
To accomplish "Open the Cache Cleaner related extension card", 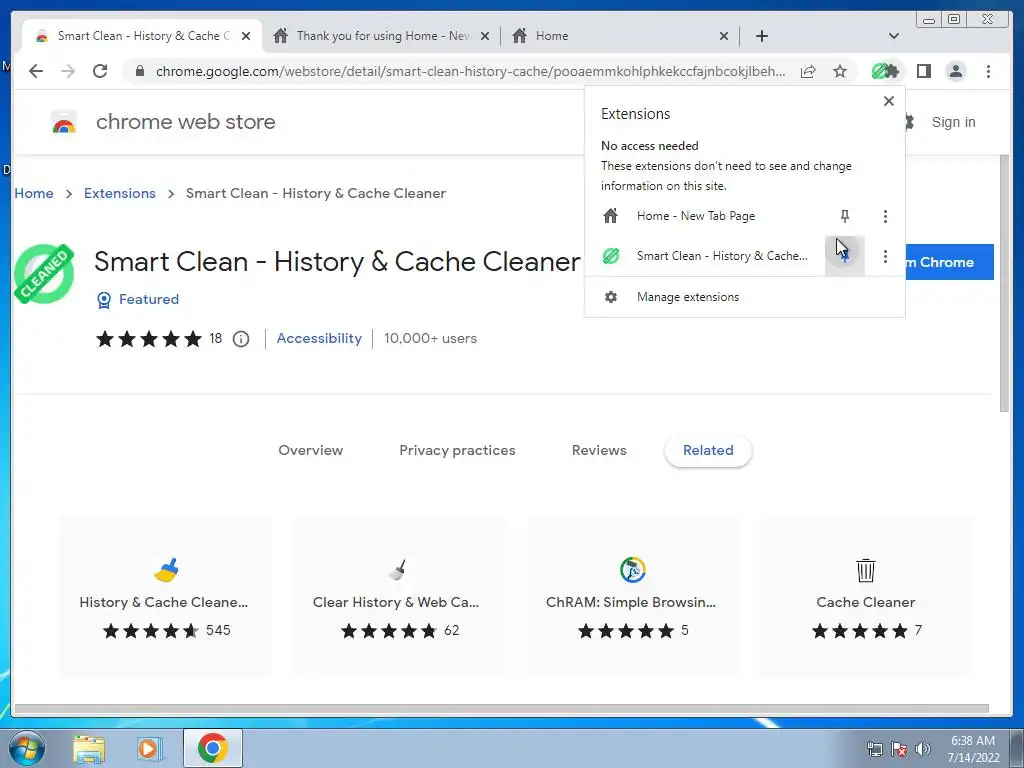I will tap(865, 596).
